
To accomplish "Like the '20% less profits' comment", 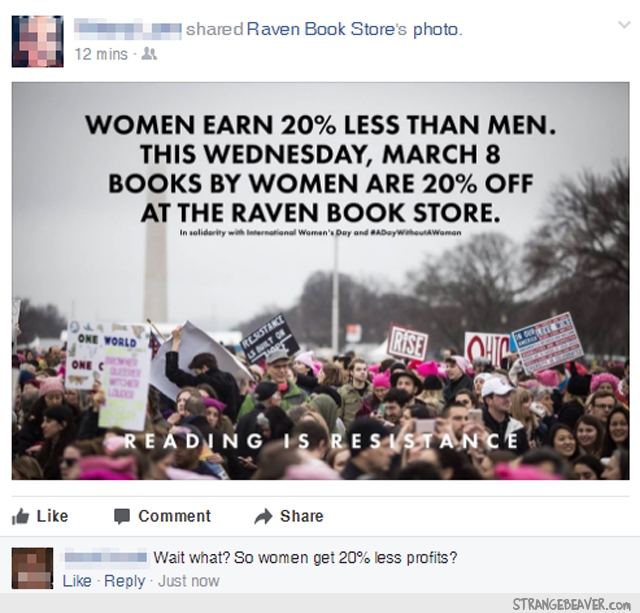I will coord(77,581).
